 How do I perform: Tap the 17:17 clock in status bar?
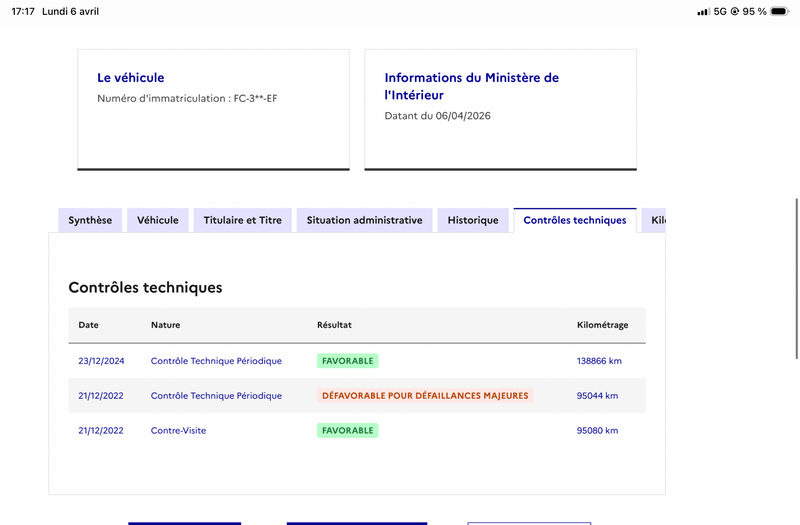[23, 11]
